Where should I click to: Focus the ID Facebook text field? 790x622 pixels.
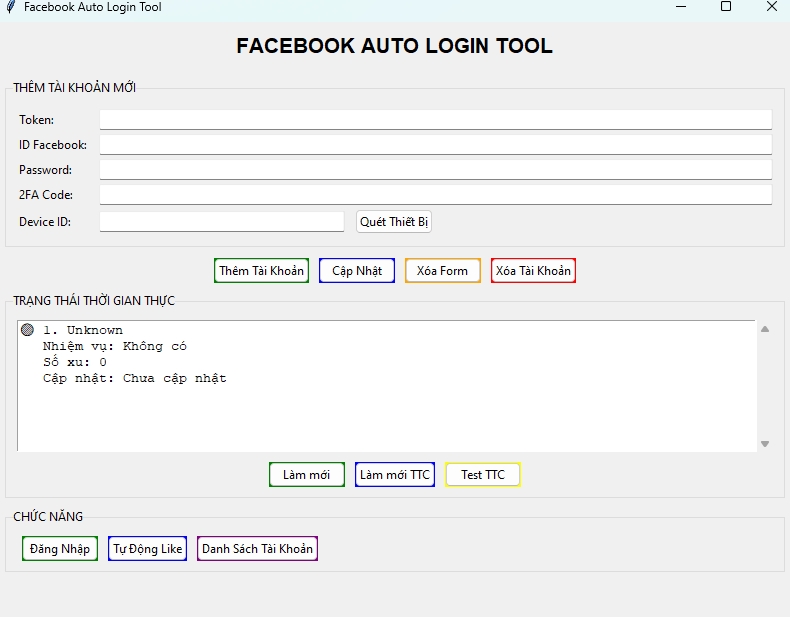(435, 145)
